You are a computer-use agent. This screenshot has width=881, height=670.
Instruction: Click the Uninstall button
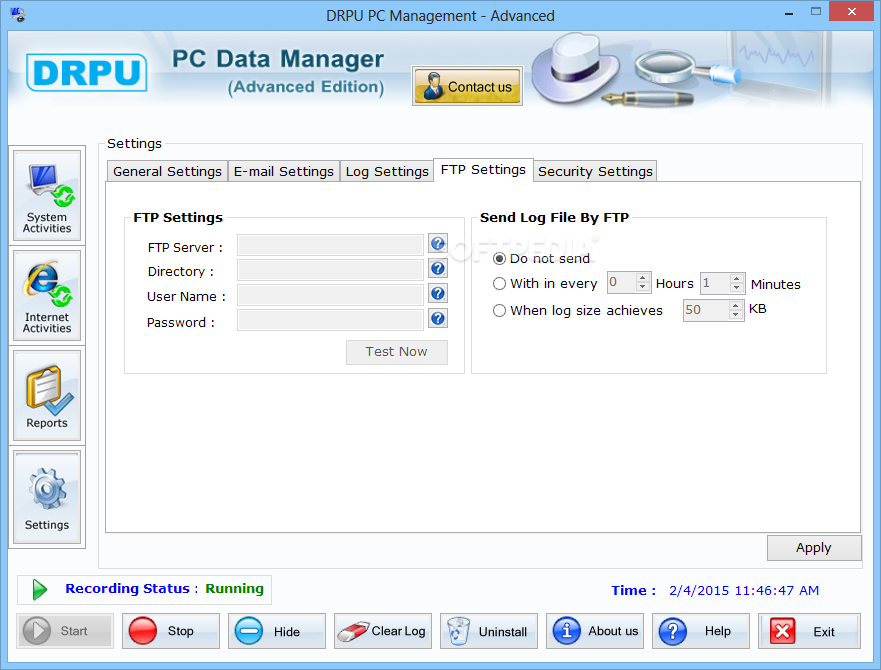click(x=489, y=631)
